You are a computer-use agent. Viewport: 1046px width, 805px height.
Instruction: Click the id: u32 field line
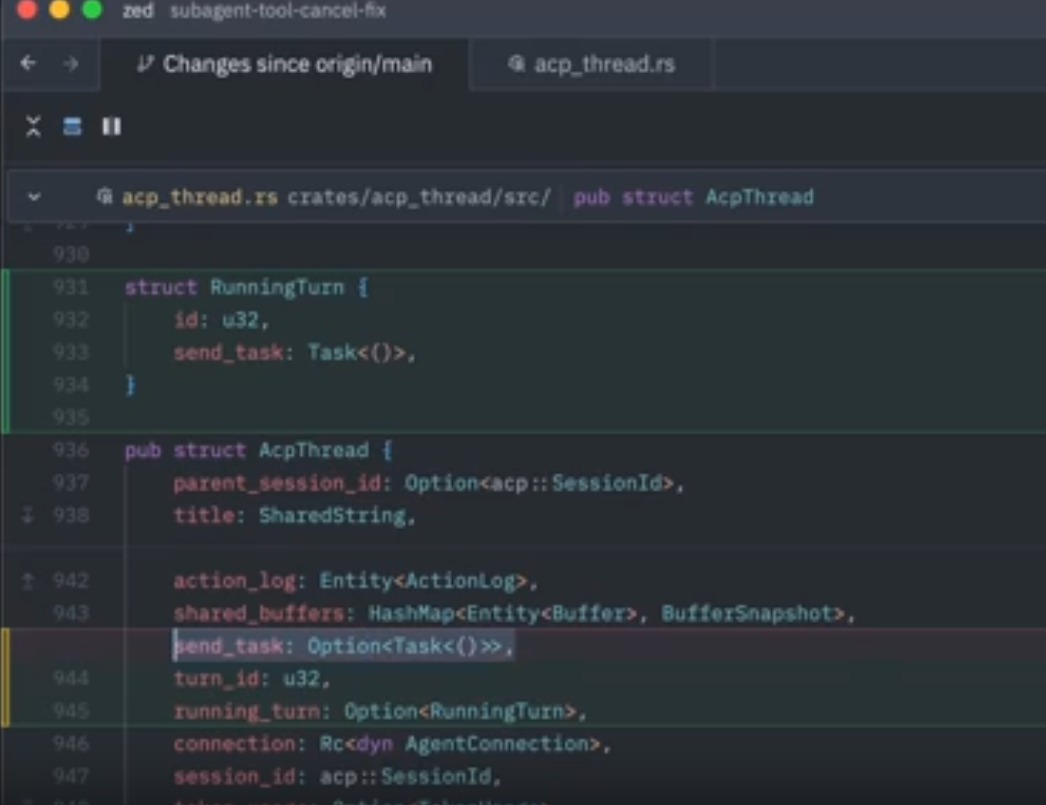pyautogui.click(x=221, y=320)
